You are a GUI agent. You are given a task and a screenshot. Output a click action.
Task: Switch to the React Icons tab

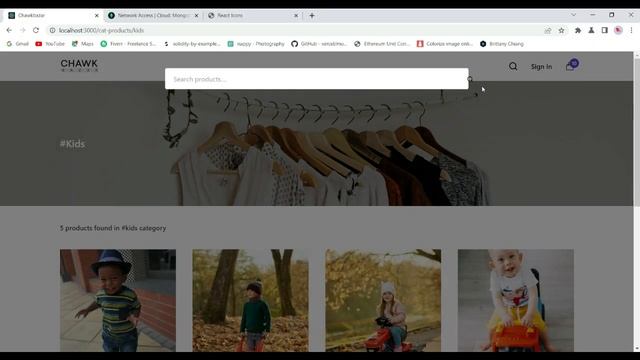pos(252,16)
